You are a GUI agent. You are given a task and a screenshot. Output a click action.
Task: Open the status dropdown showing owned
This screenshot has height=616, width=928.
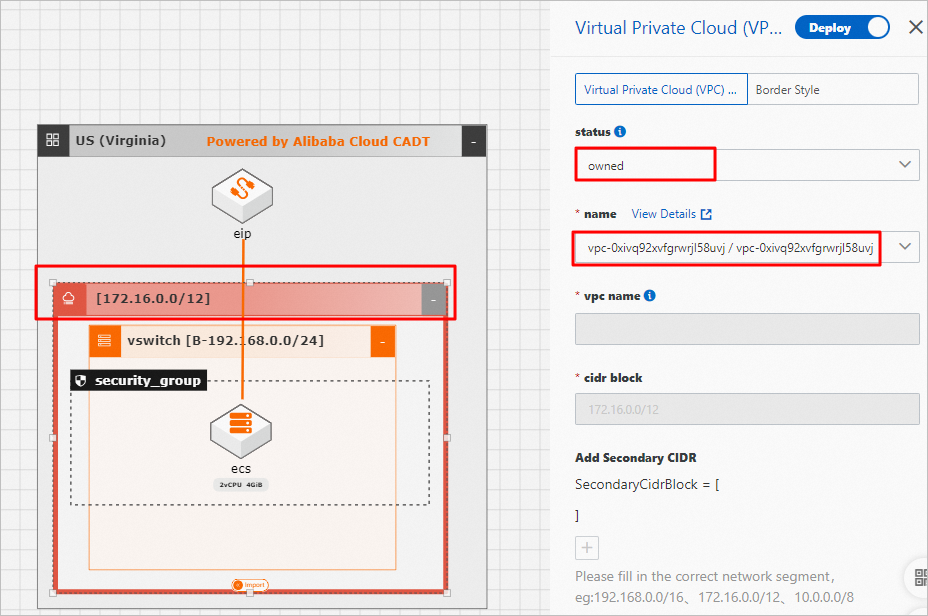tap(747, 165)
